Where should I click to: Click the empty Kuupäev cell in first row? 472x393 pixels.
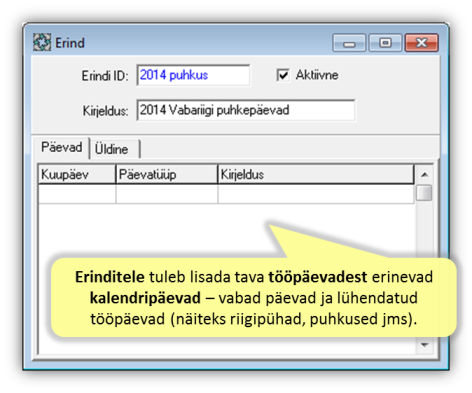tap(77, 194)
